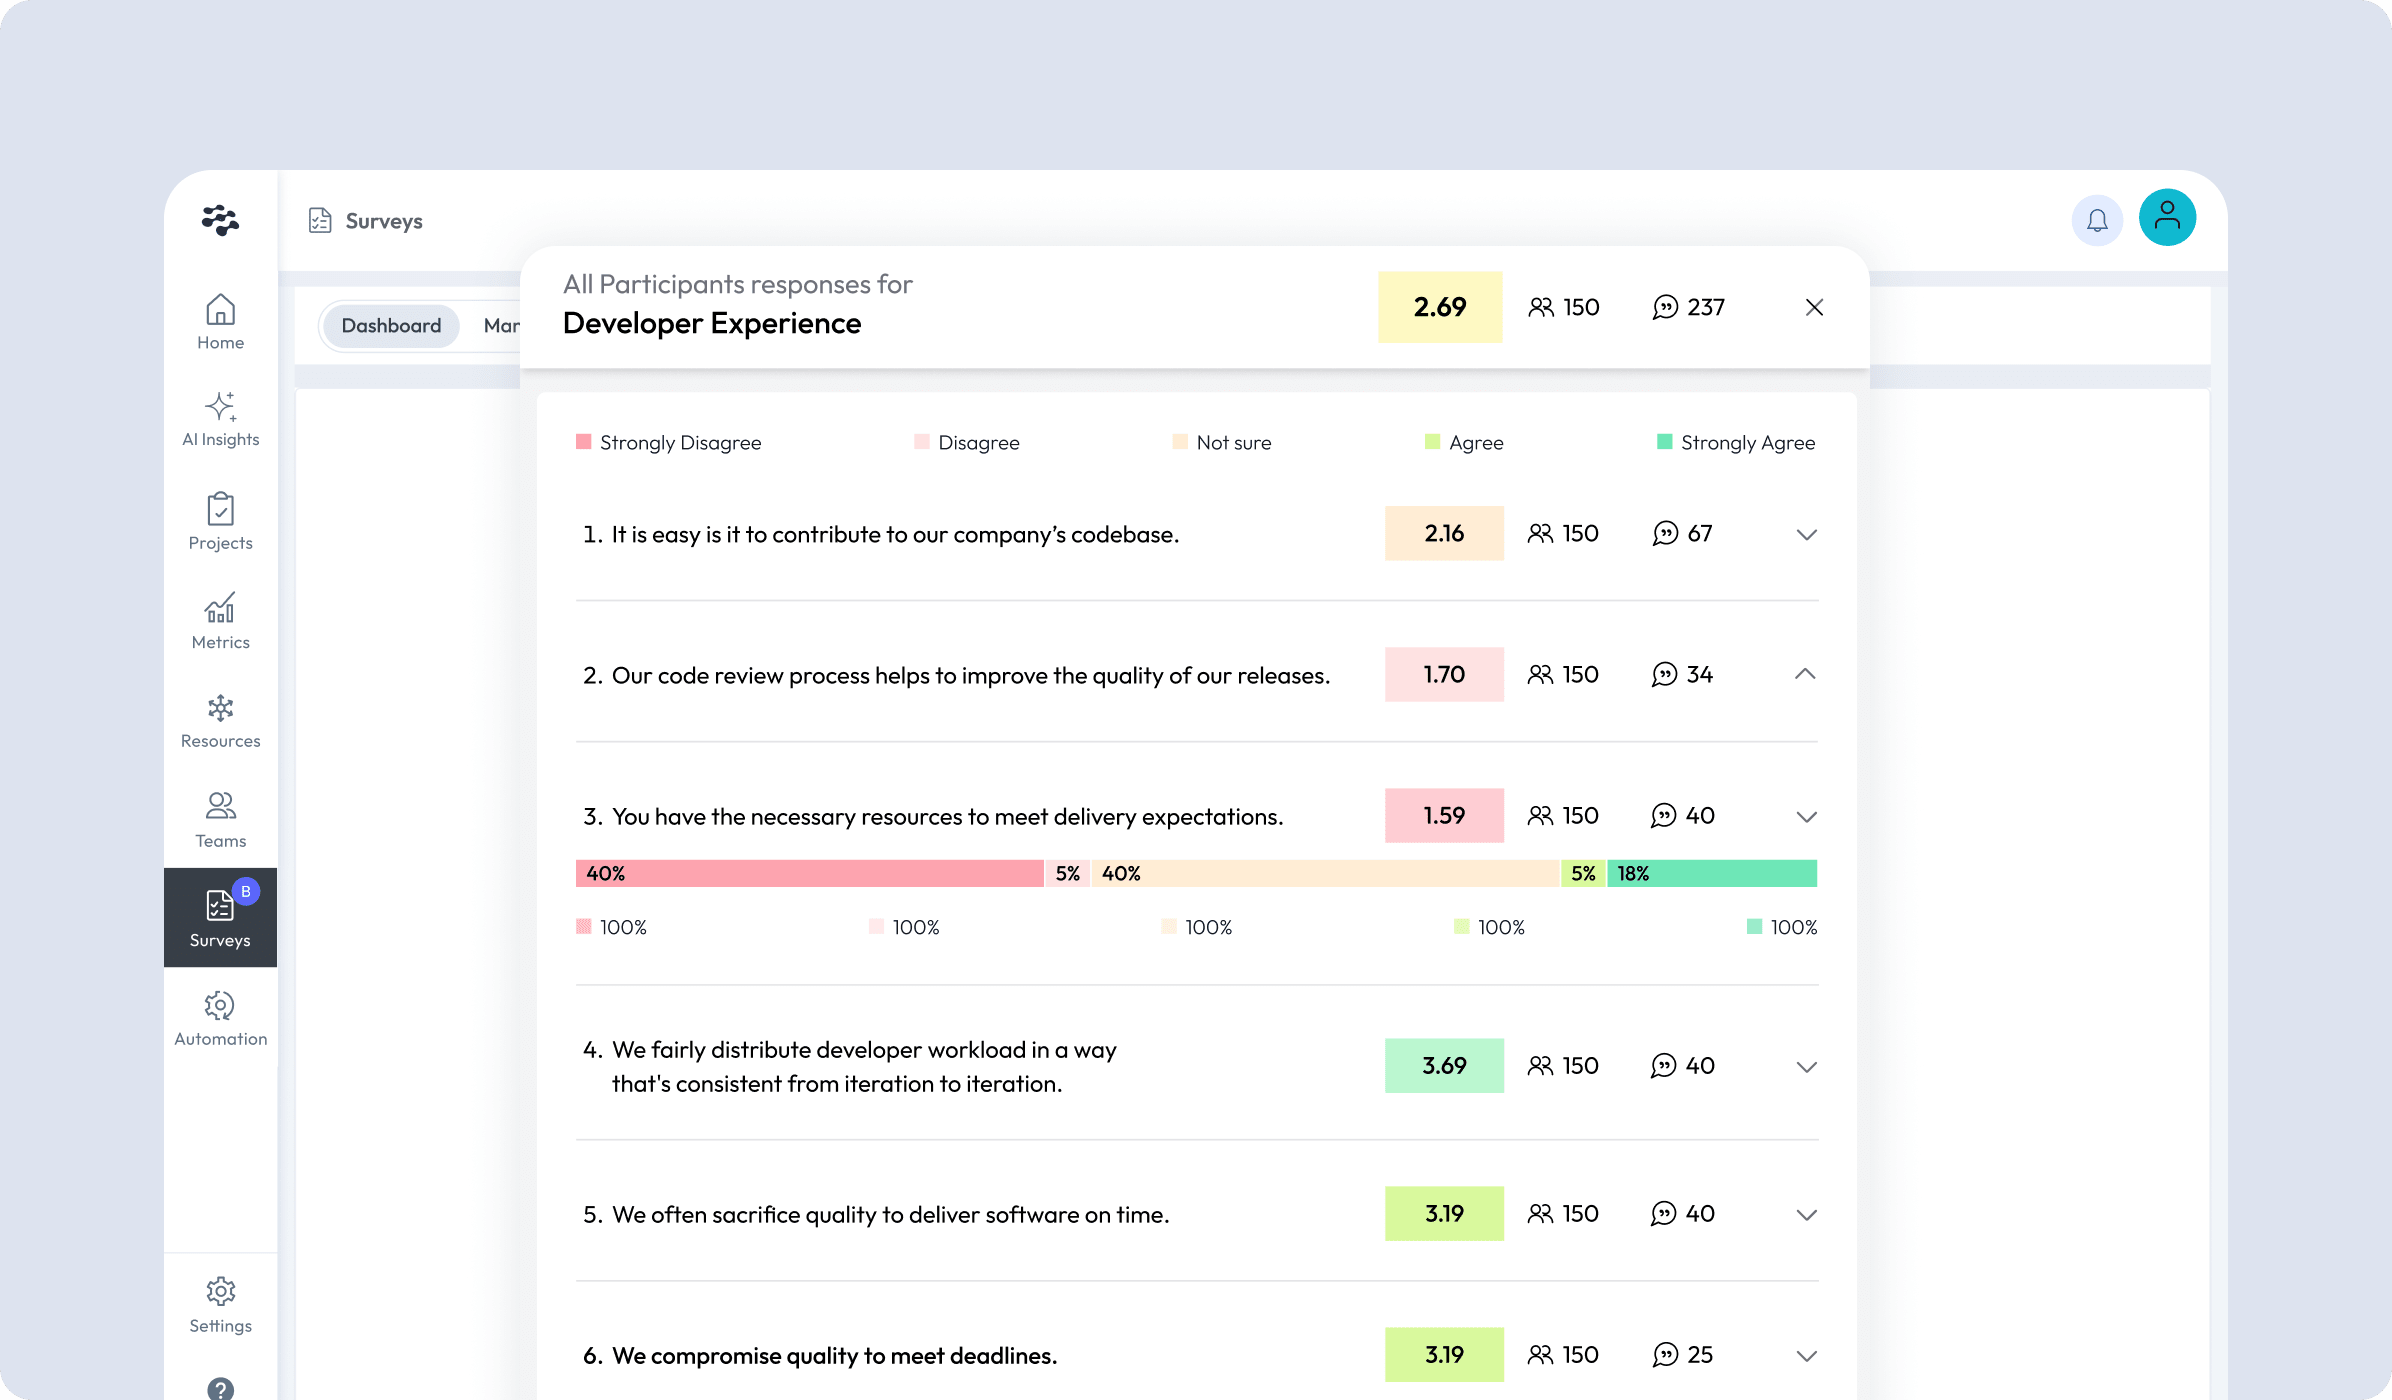Screen dimensions: 2392x1400
Task: Close the Developer Experience responses panel
Action: (1814, 307)
